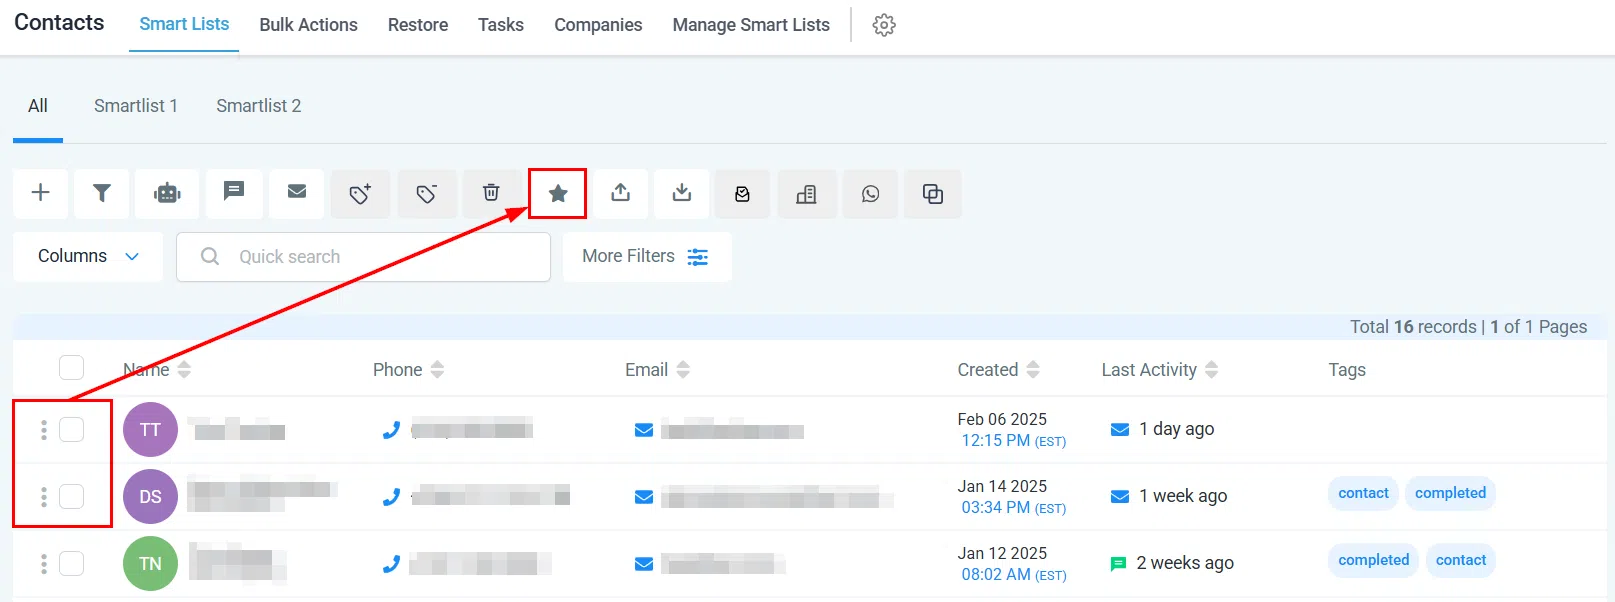Open the settings gear icon
Image resolution: width=1615 pixels, height=602 pixels.
pyautogui.click(x=884, y=25)
